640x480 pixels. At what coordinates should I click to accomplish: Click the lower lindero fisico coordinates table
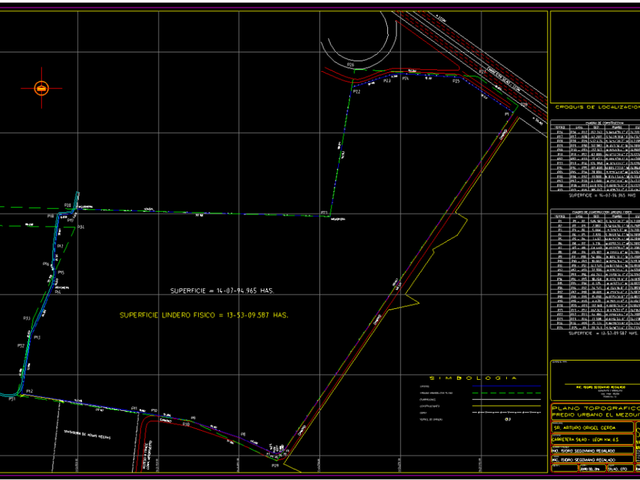click(595, 269)
